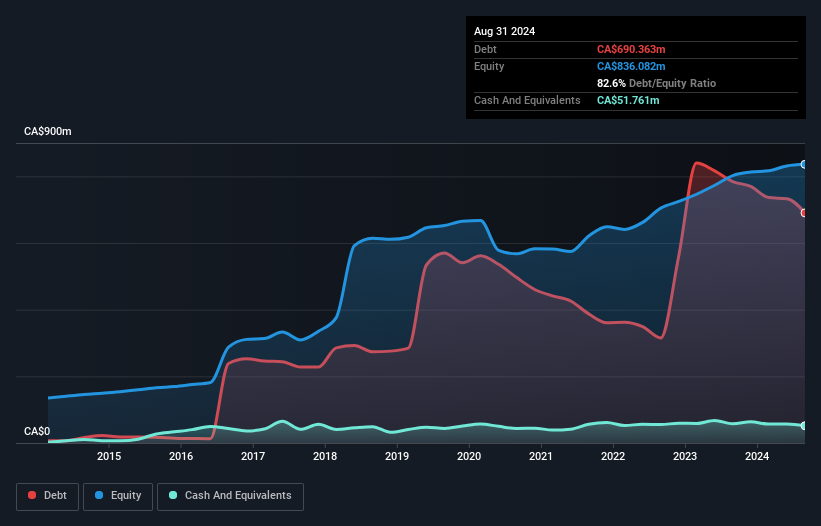Click the CA$690.363m debt value

[x=631, y=49]
